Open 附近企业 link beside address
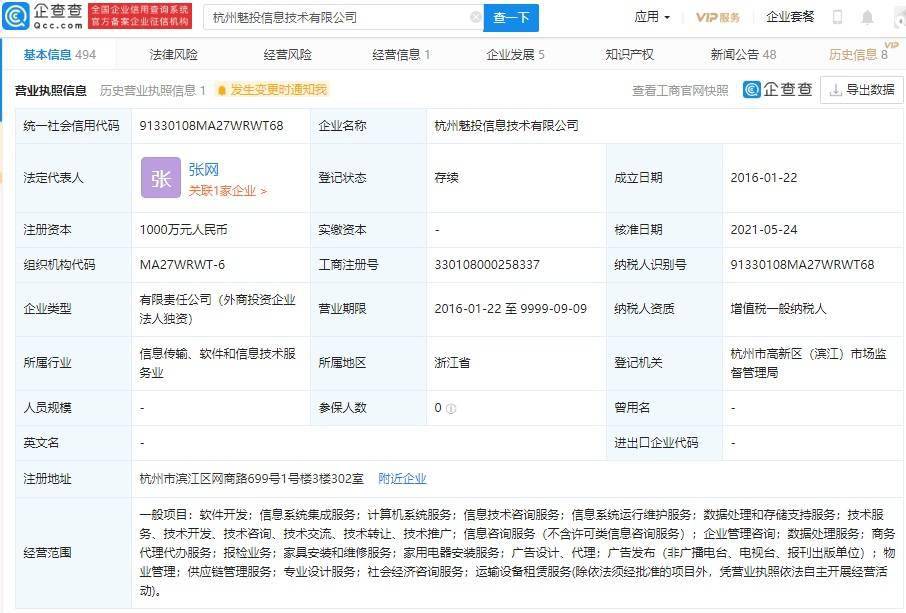The width and height of the screenshot is (906, 613). 402,479
